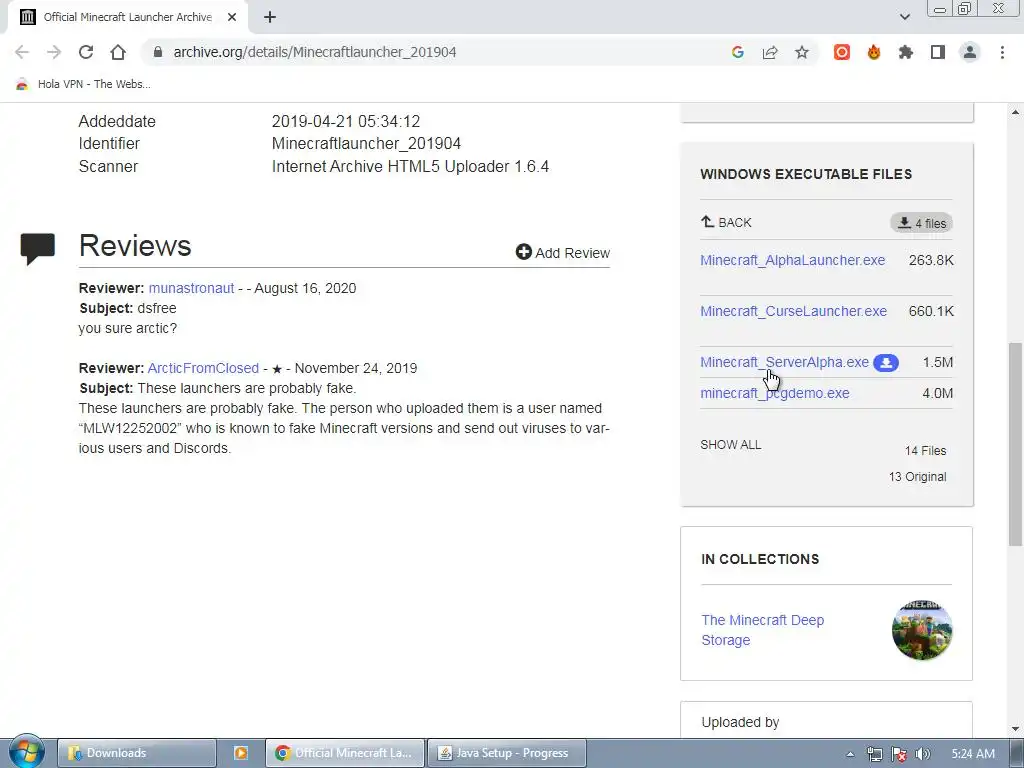1024x768 pixels.
Task: Expand the tab search dropdown
Action: (904, 17)
